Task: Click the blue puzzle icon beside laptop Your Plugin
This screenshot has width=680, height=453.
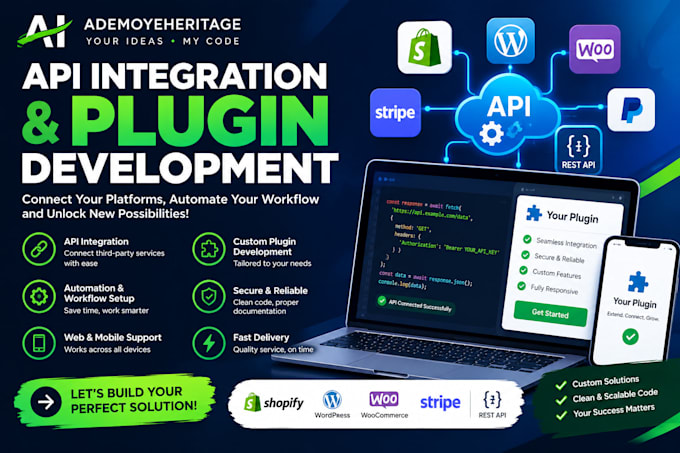Action: click(534, 213)
